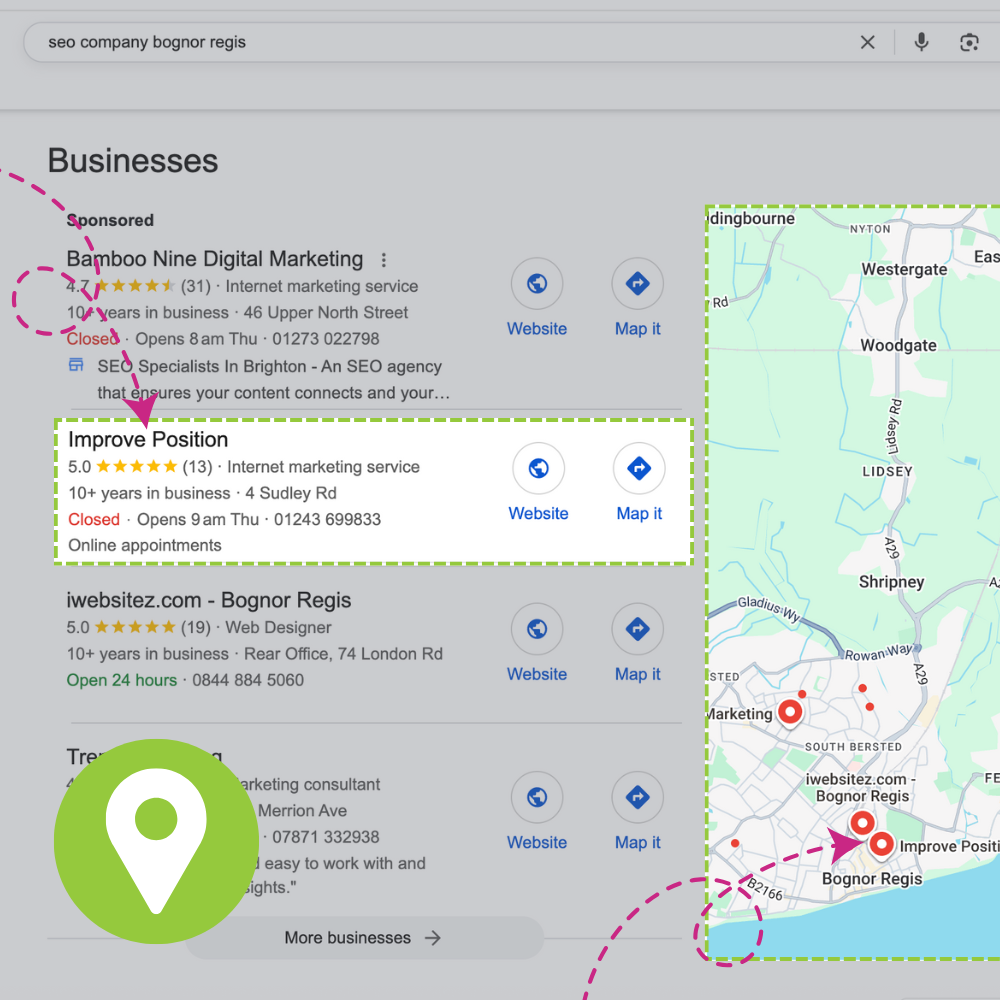Click into the search query input field
This screenshot has width=1000, height=1000.
tap(440, 42)
